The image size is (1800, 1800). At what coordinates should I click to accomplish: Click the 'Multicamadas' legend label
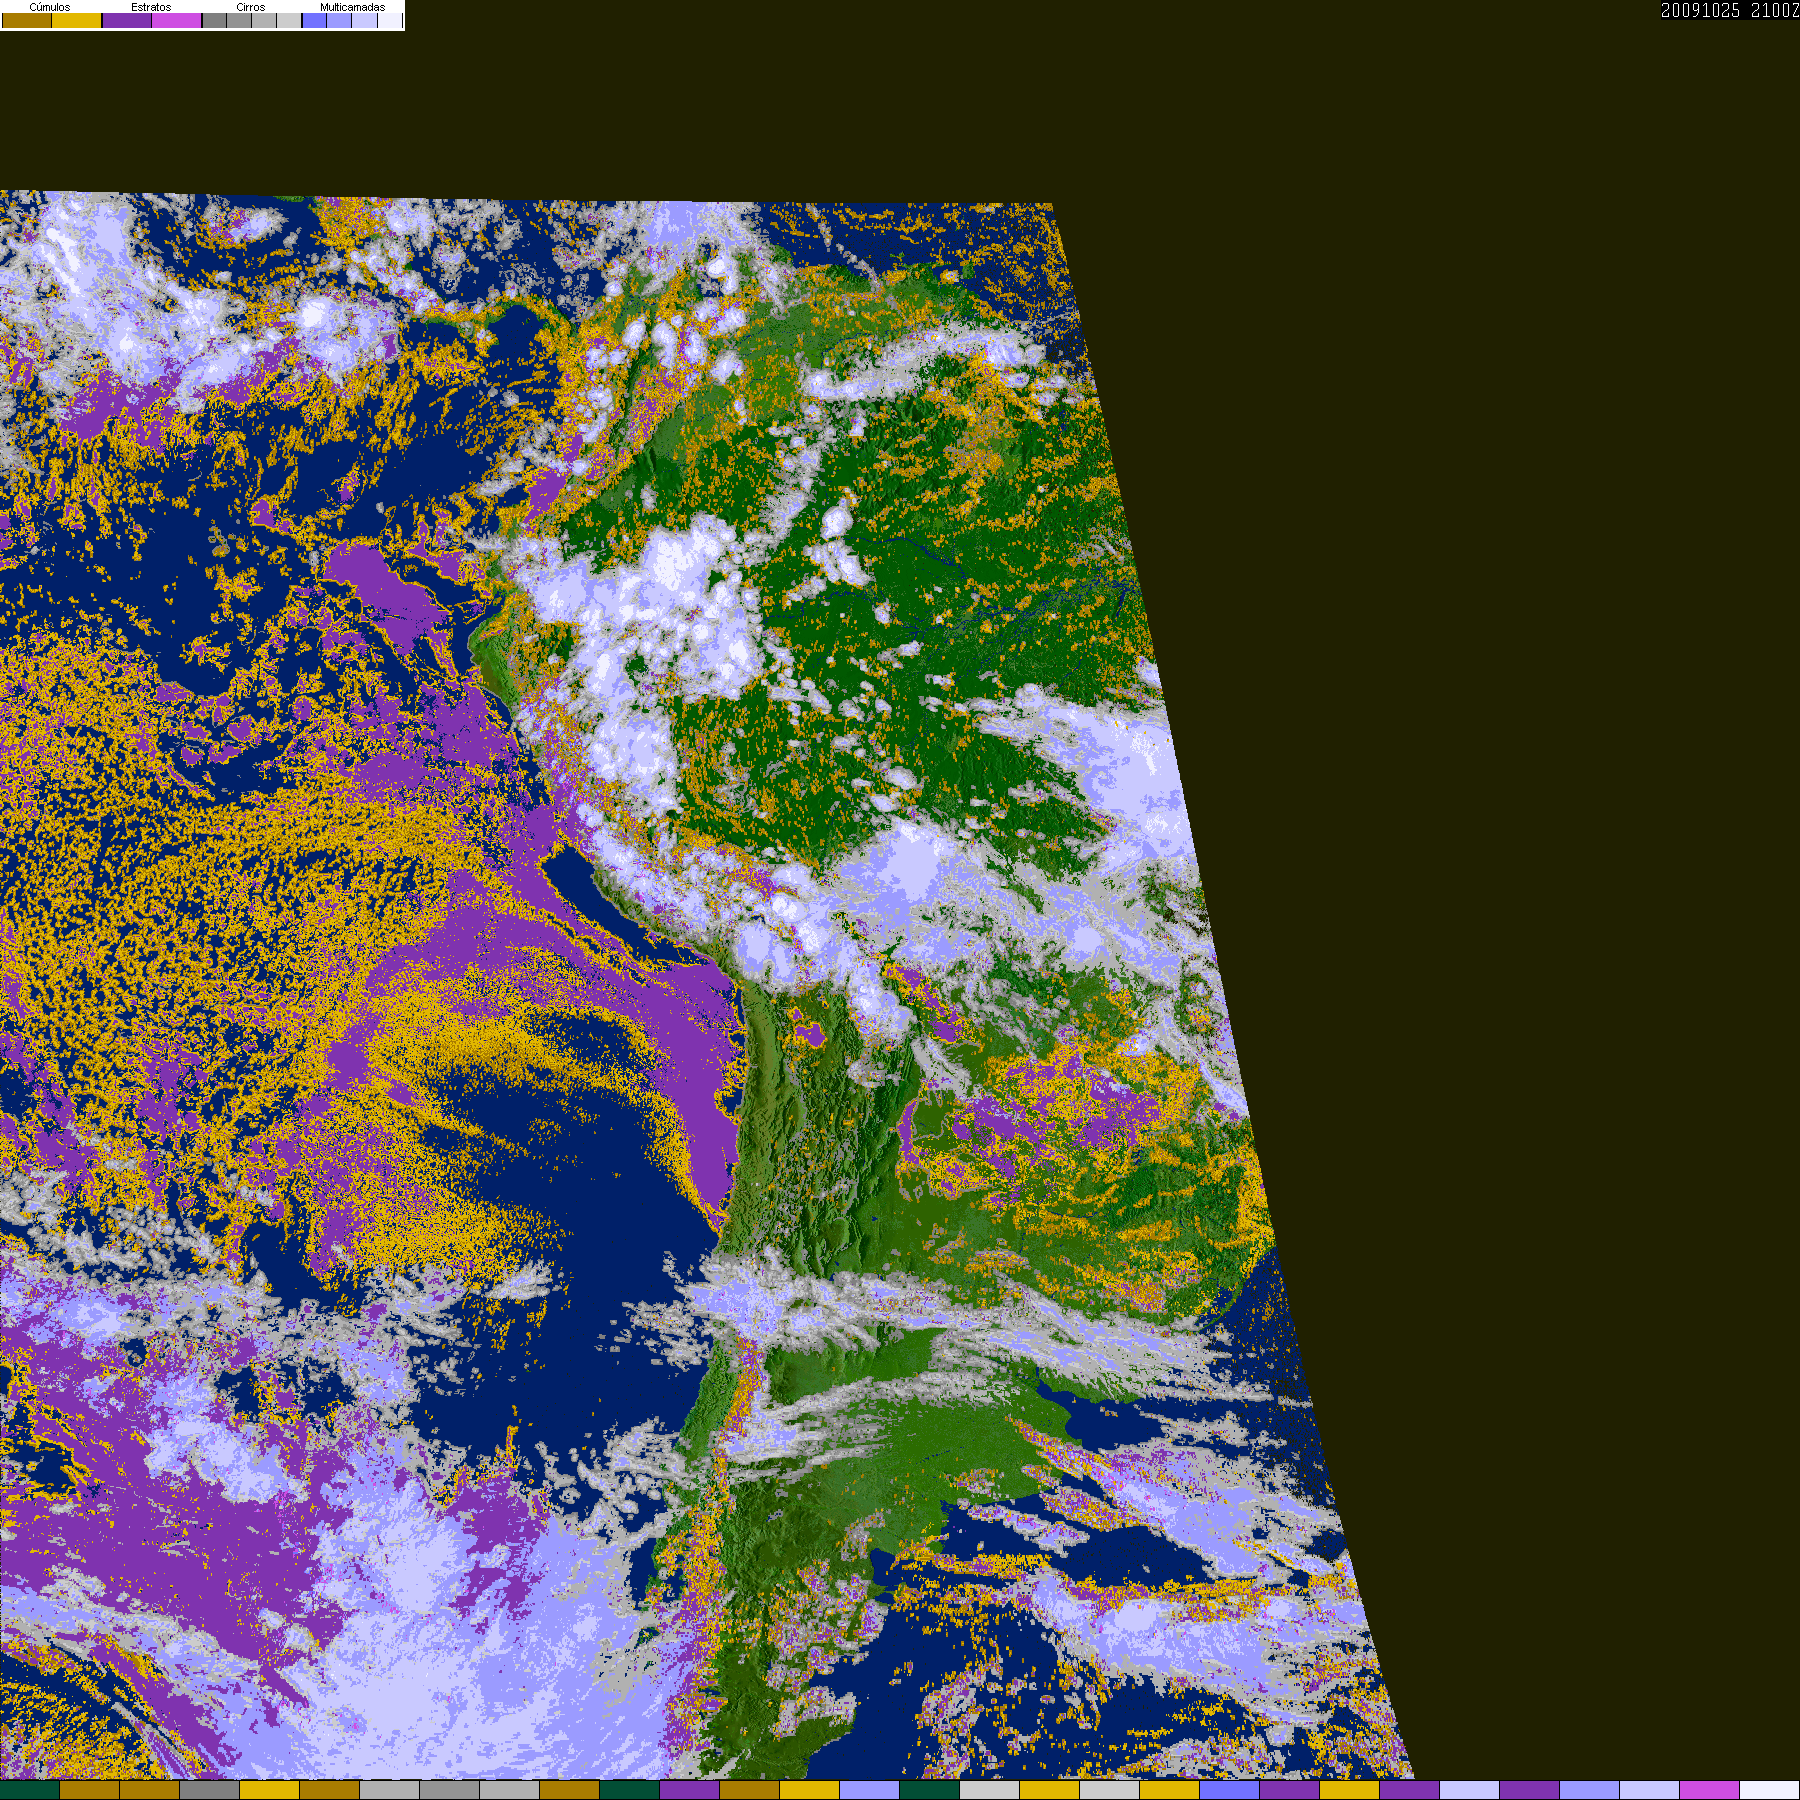353,7
